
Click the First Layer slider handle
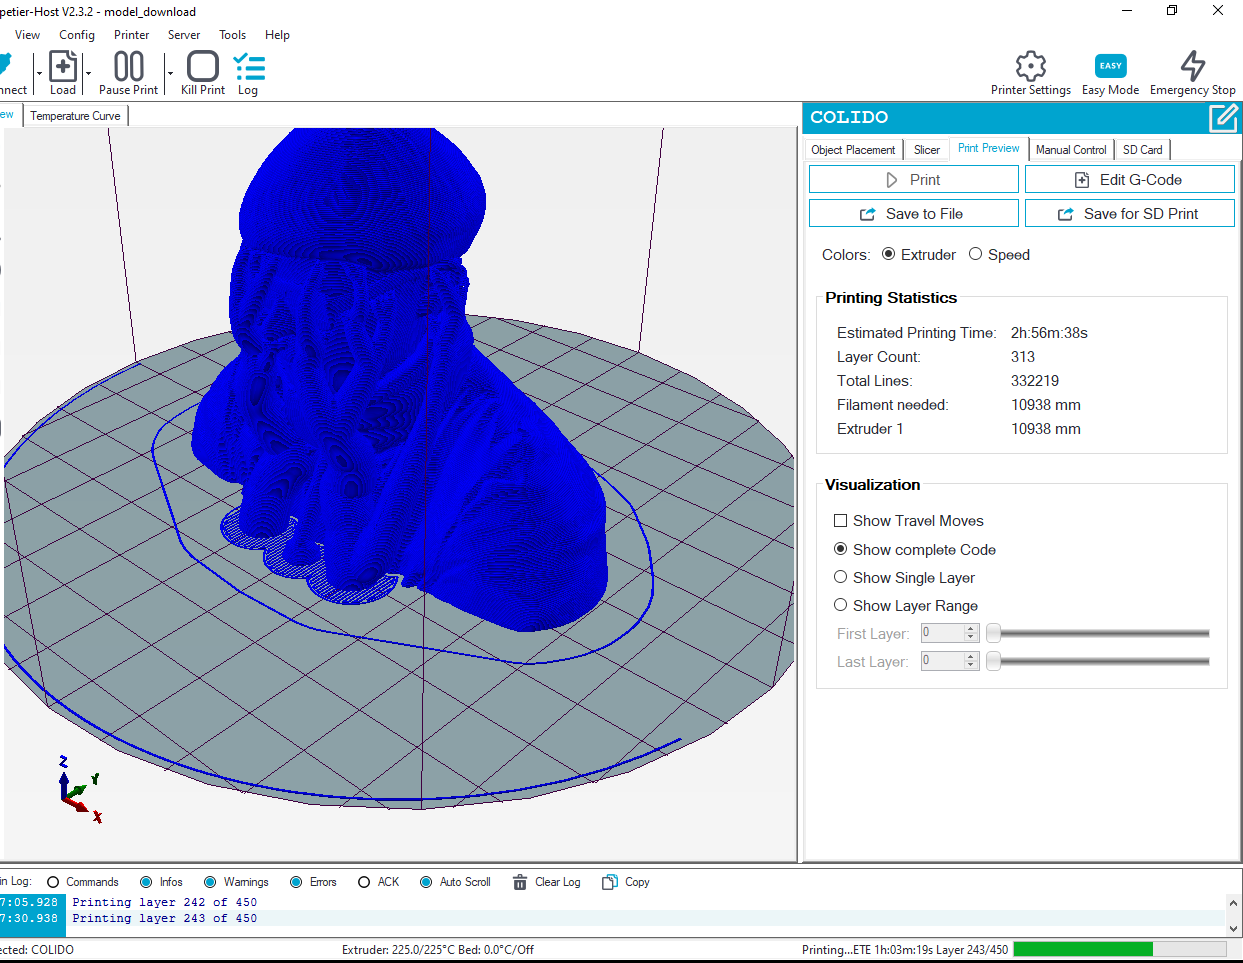click(994, 633)
